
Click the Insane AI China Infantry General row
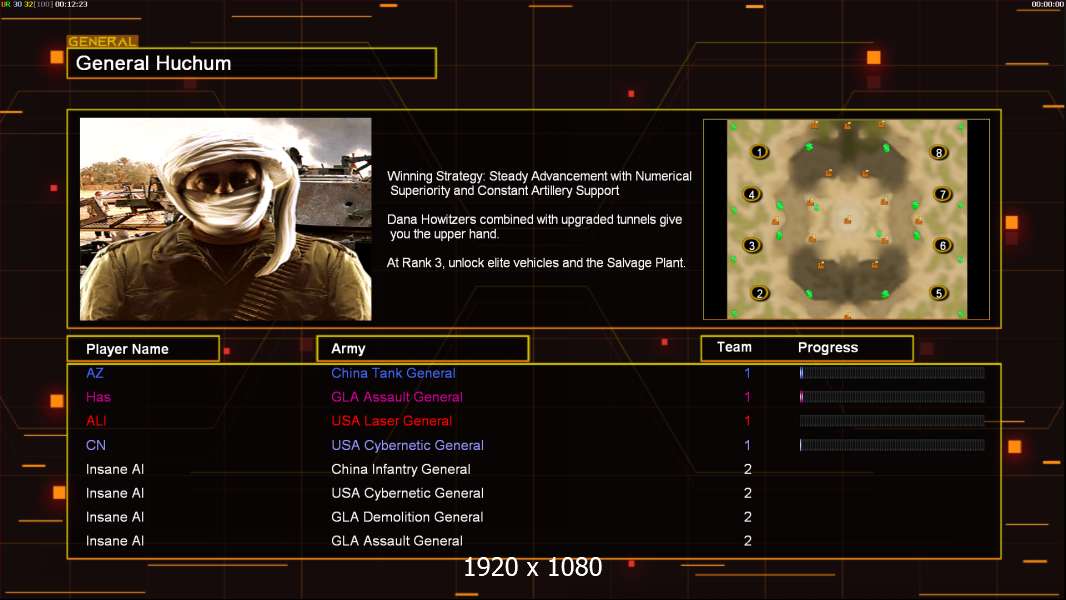(x=534, y=469)
